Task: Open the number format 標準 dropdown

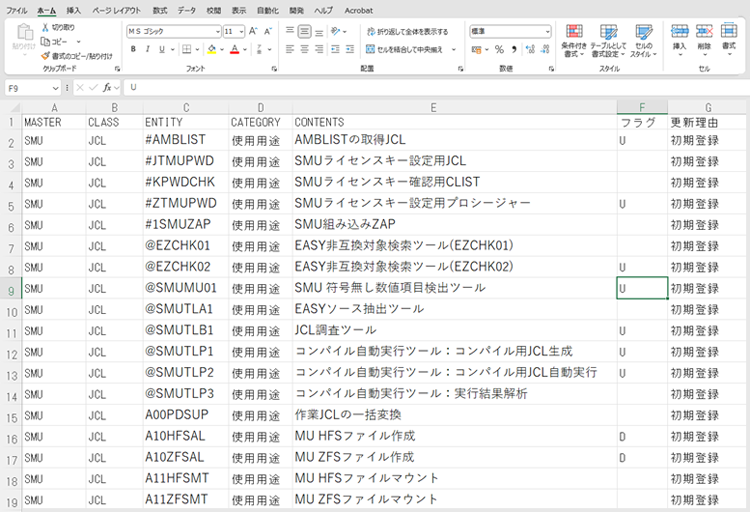Action: click(547, 32)
